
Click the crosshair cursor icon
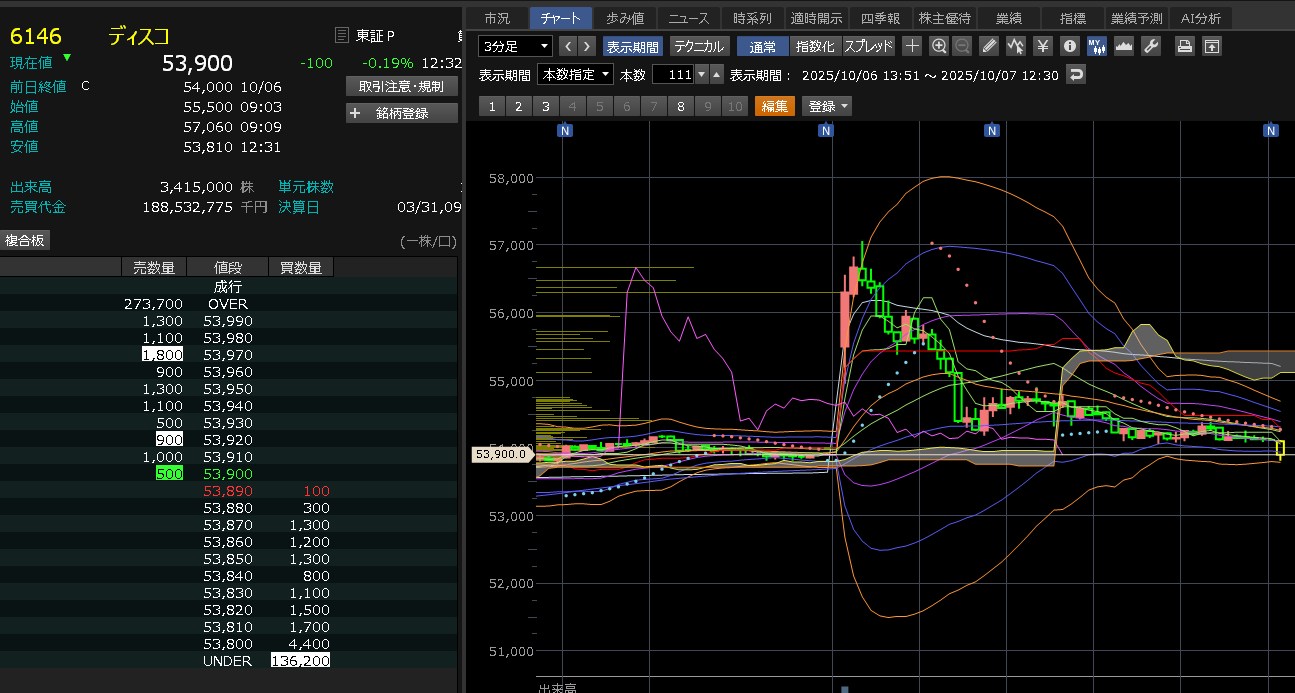point(912,46)
